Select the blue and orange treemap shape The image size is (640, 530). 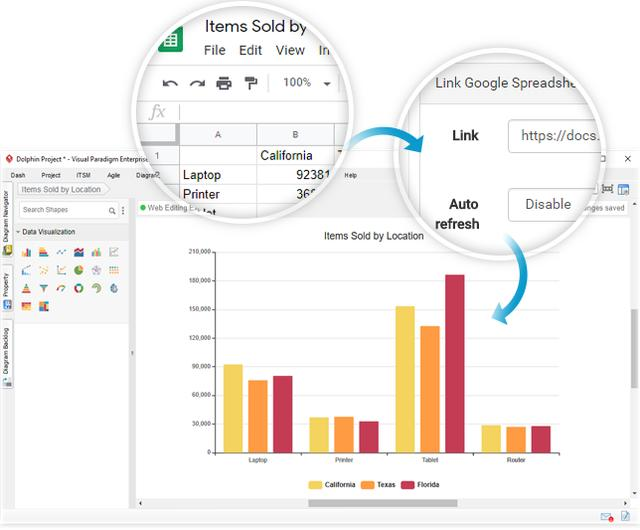click(44, 306)
